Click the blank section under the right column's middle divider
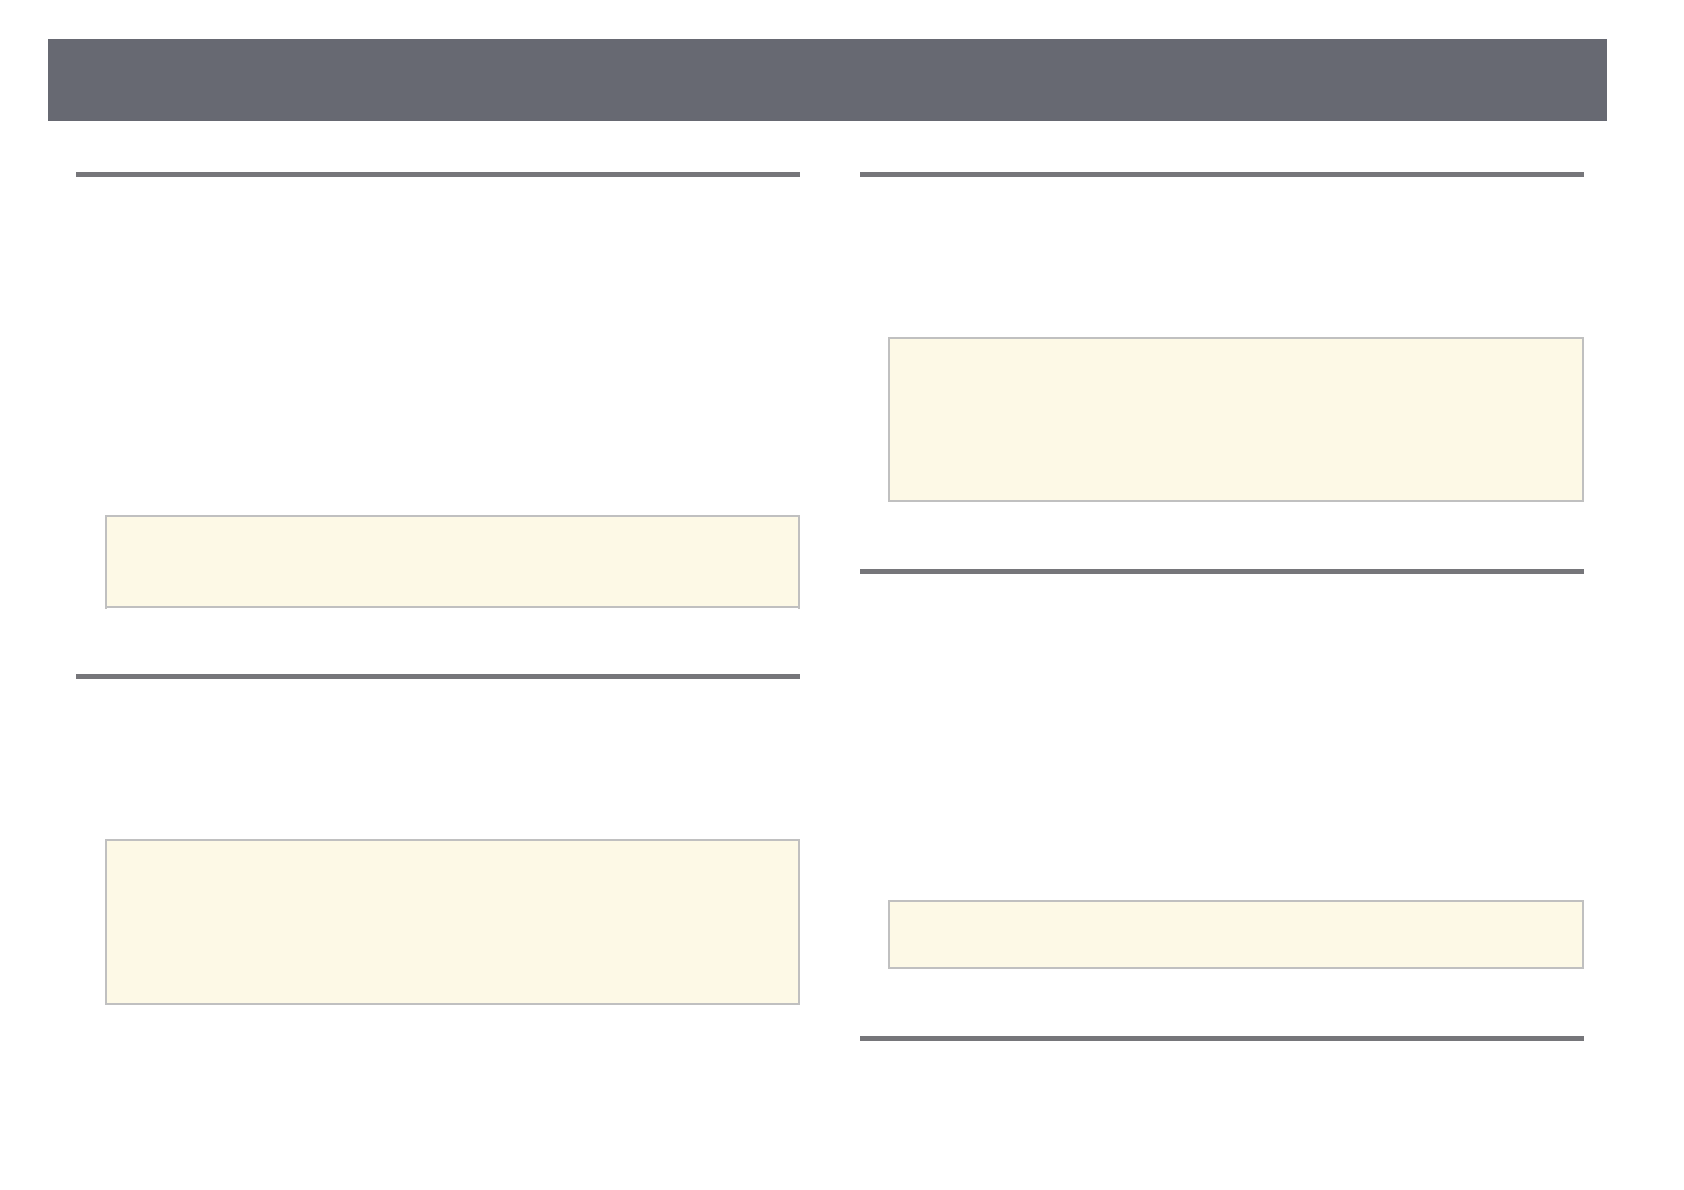 click(x=1221, y=730)
